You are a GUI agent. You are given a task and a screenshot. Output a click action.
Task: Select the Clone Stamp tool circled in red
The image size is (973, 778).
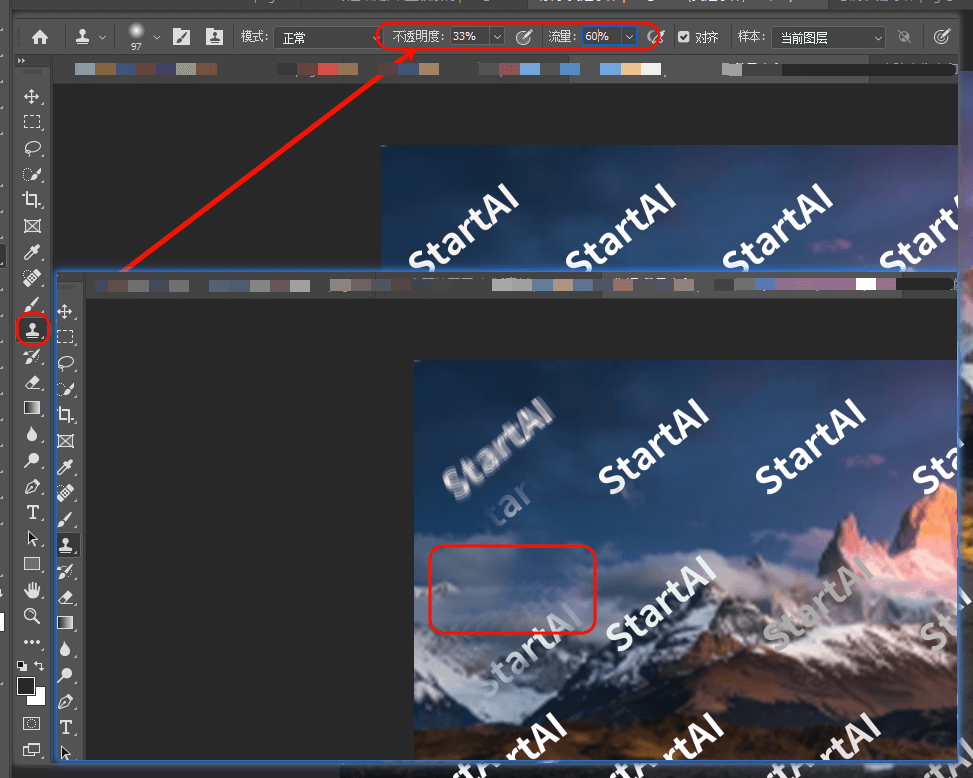click(x=32, y=329)
